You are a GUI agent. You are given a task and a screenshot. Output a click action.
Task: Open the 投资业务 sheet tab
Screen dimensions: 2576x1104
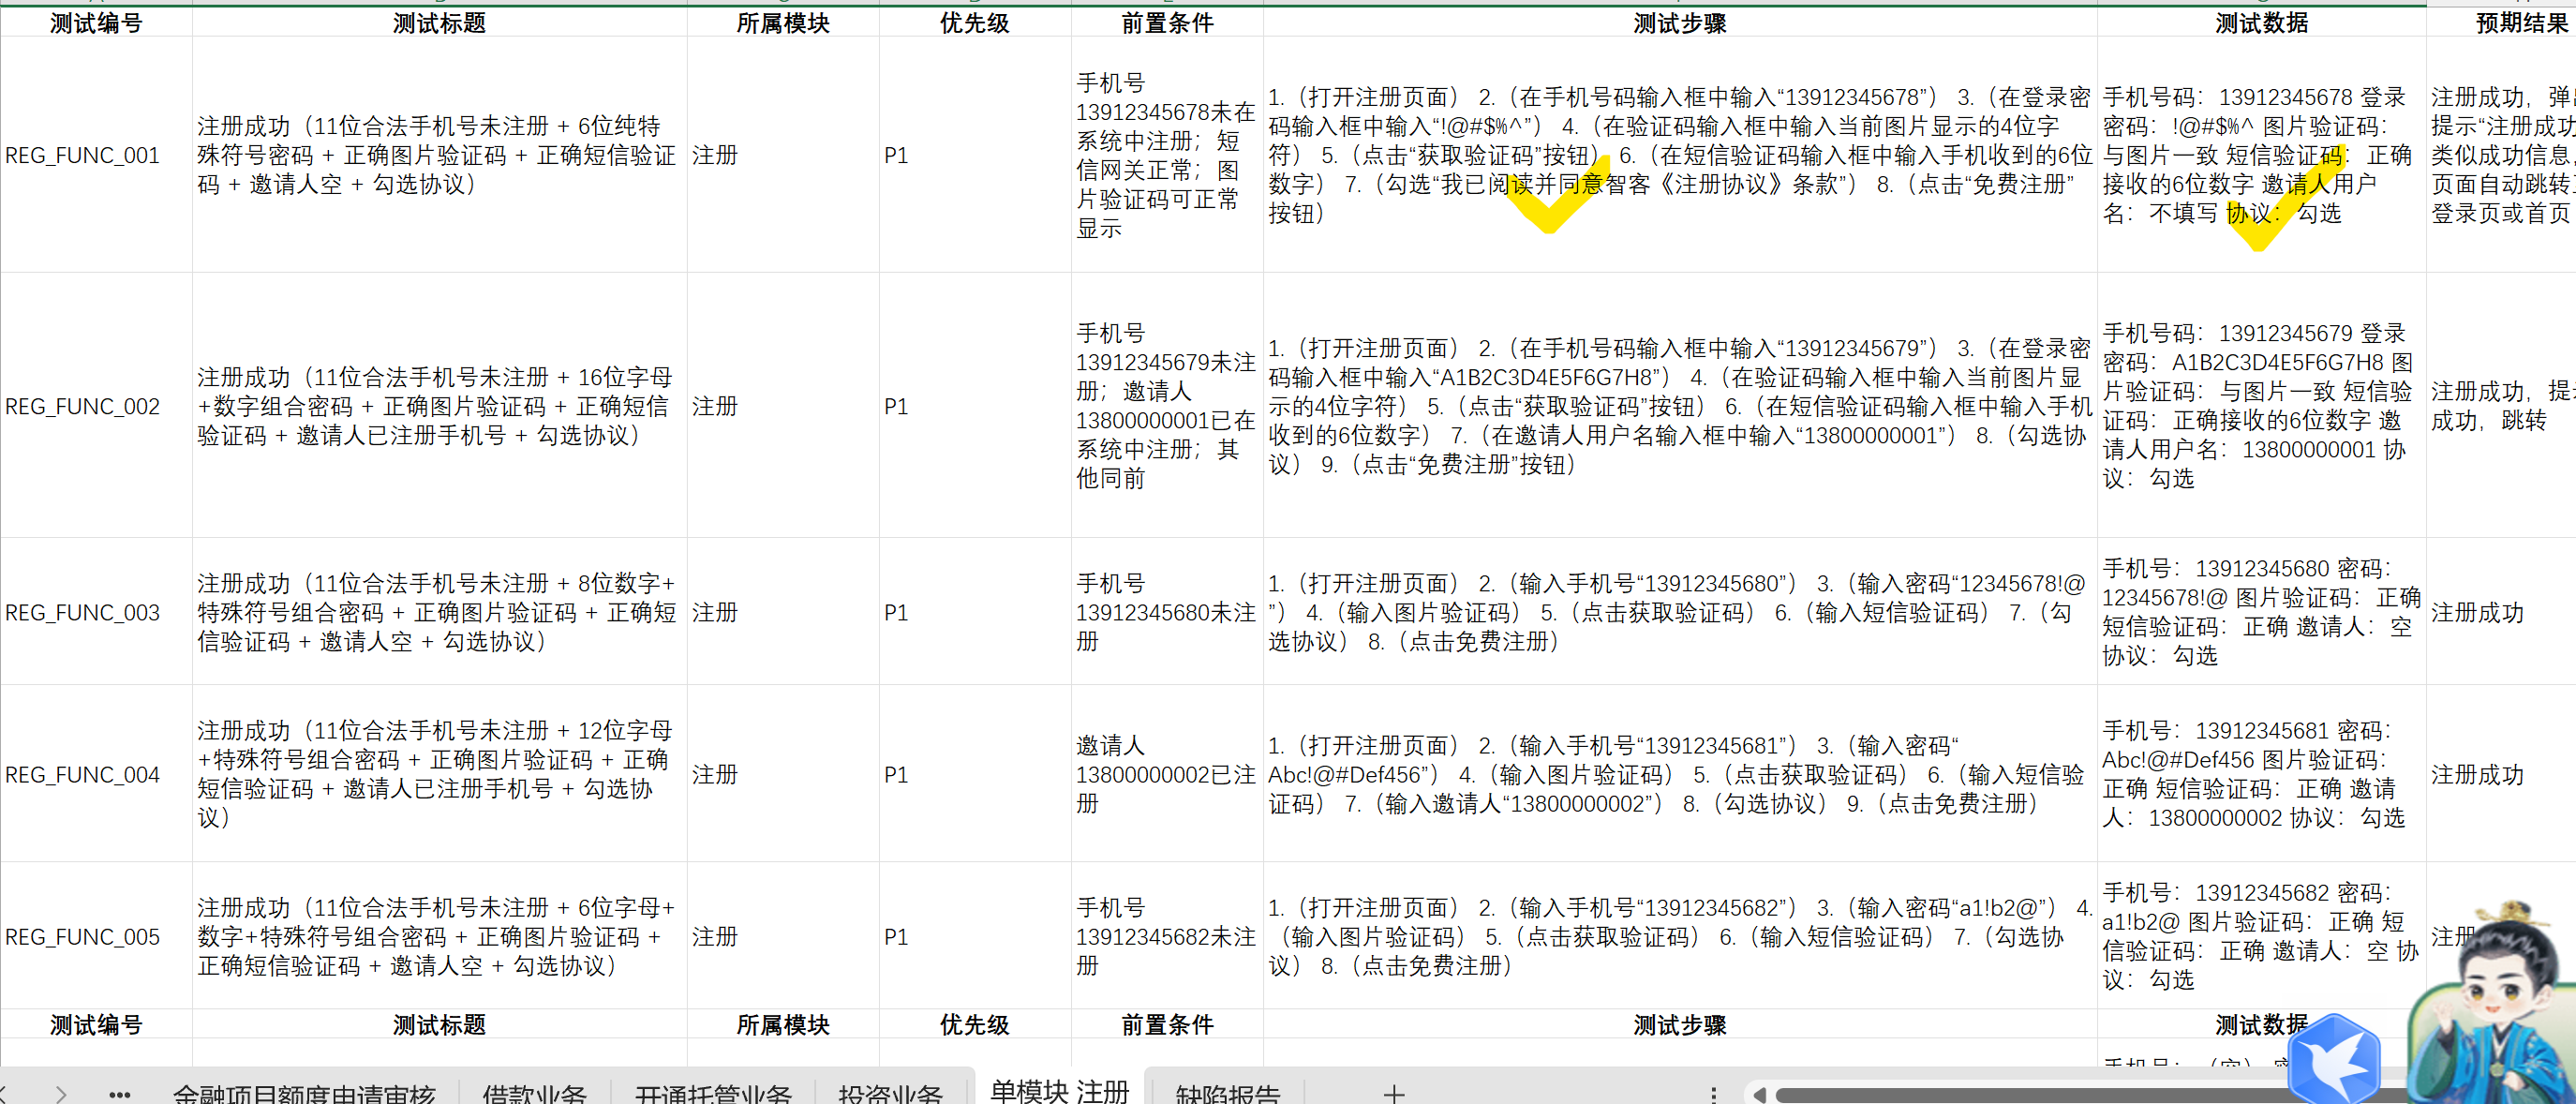pos(890,1094)
